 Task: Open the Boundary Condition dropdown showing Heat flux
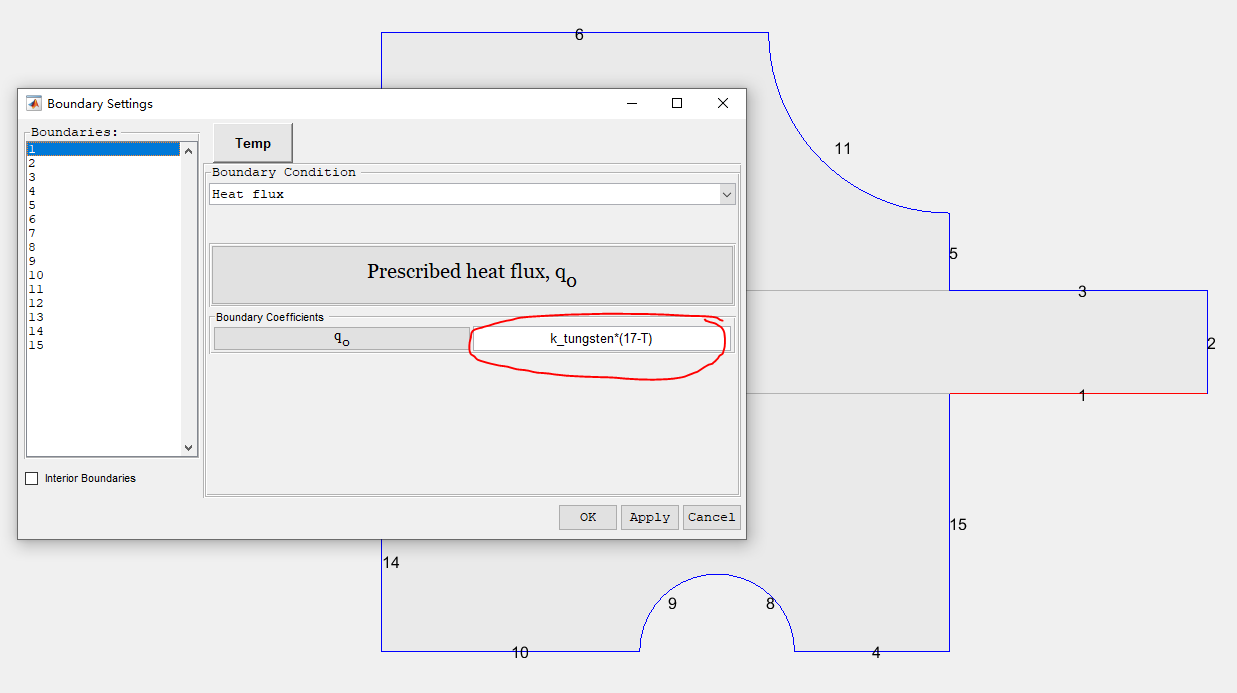[x=470, y=194]
